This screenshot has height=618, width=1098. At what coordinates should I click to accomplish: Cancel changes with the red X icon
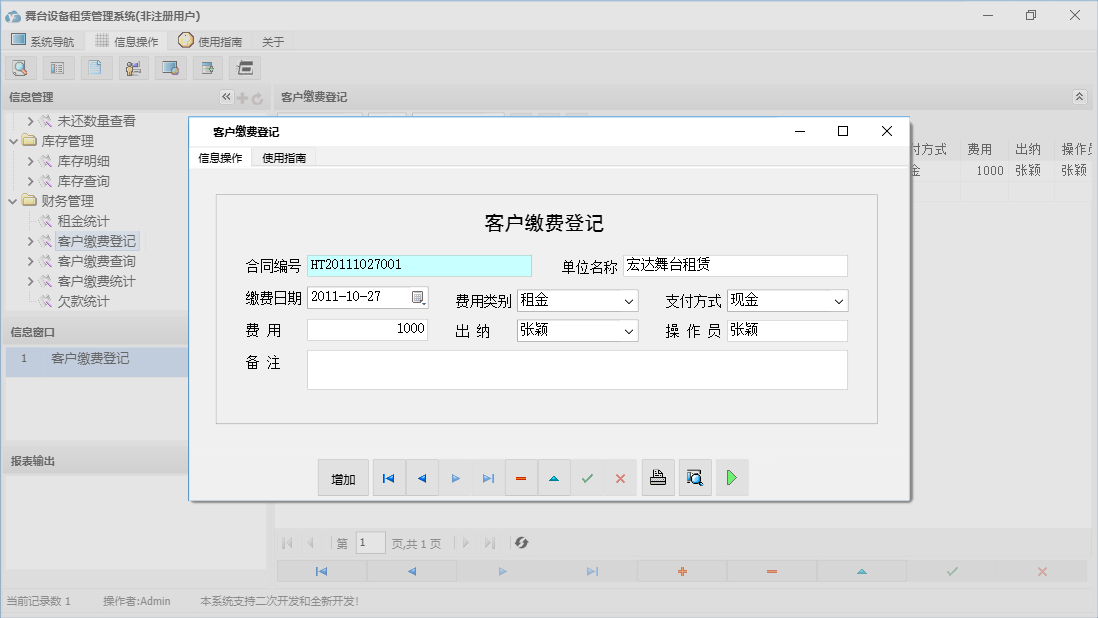pyautogui.click(x=620, y=477)
